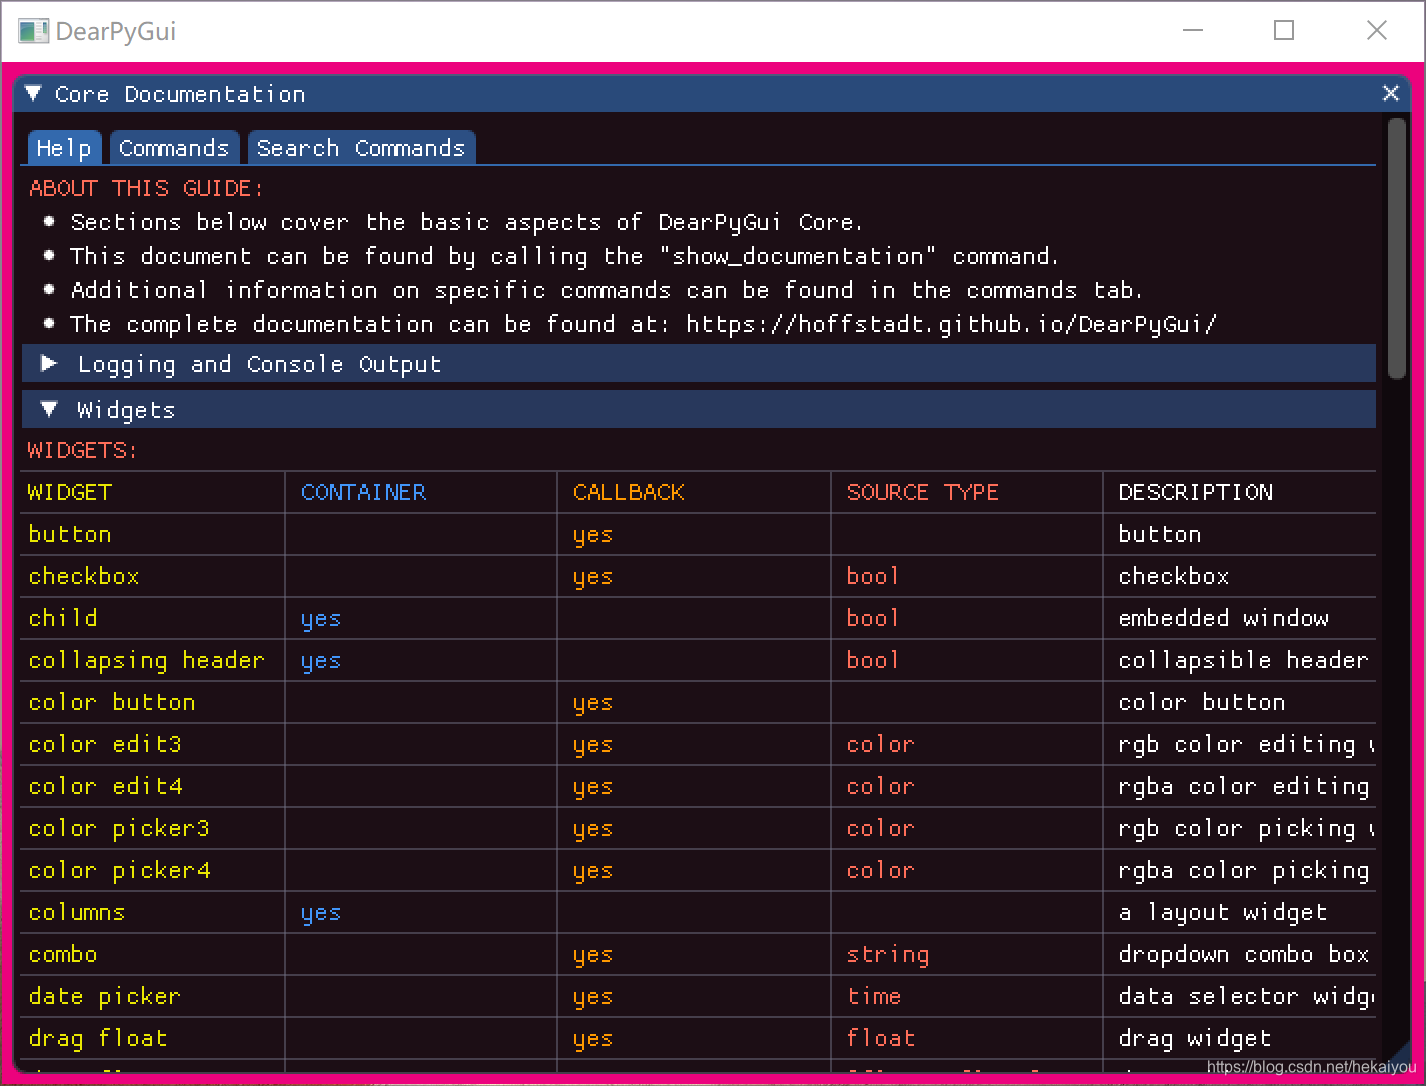
Task: Click the 'string' source type cell
Action: click(x=888, y=954)
